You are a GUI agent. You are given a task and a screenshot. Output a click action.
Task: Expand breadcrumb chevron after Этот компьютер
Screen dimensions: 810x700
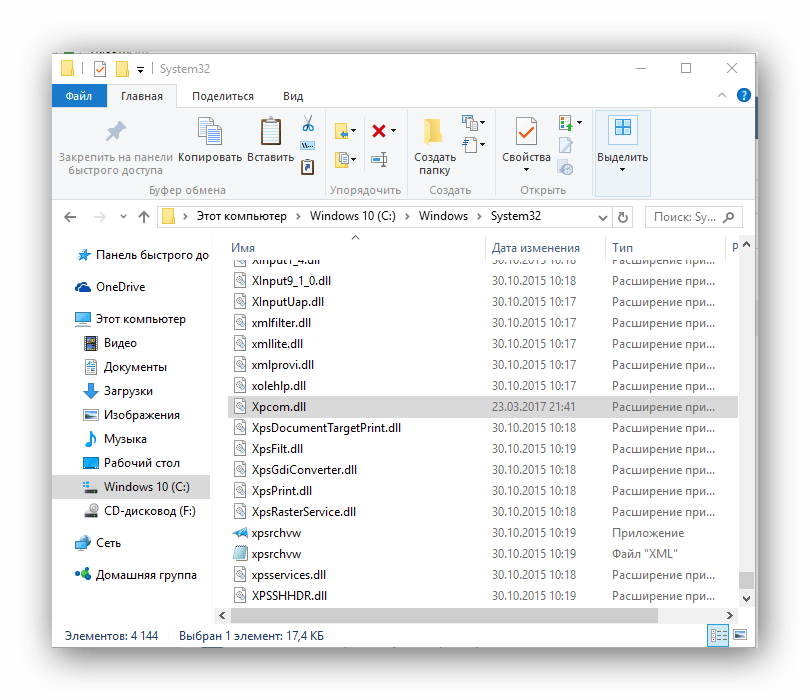click(298, 216)
